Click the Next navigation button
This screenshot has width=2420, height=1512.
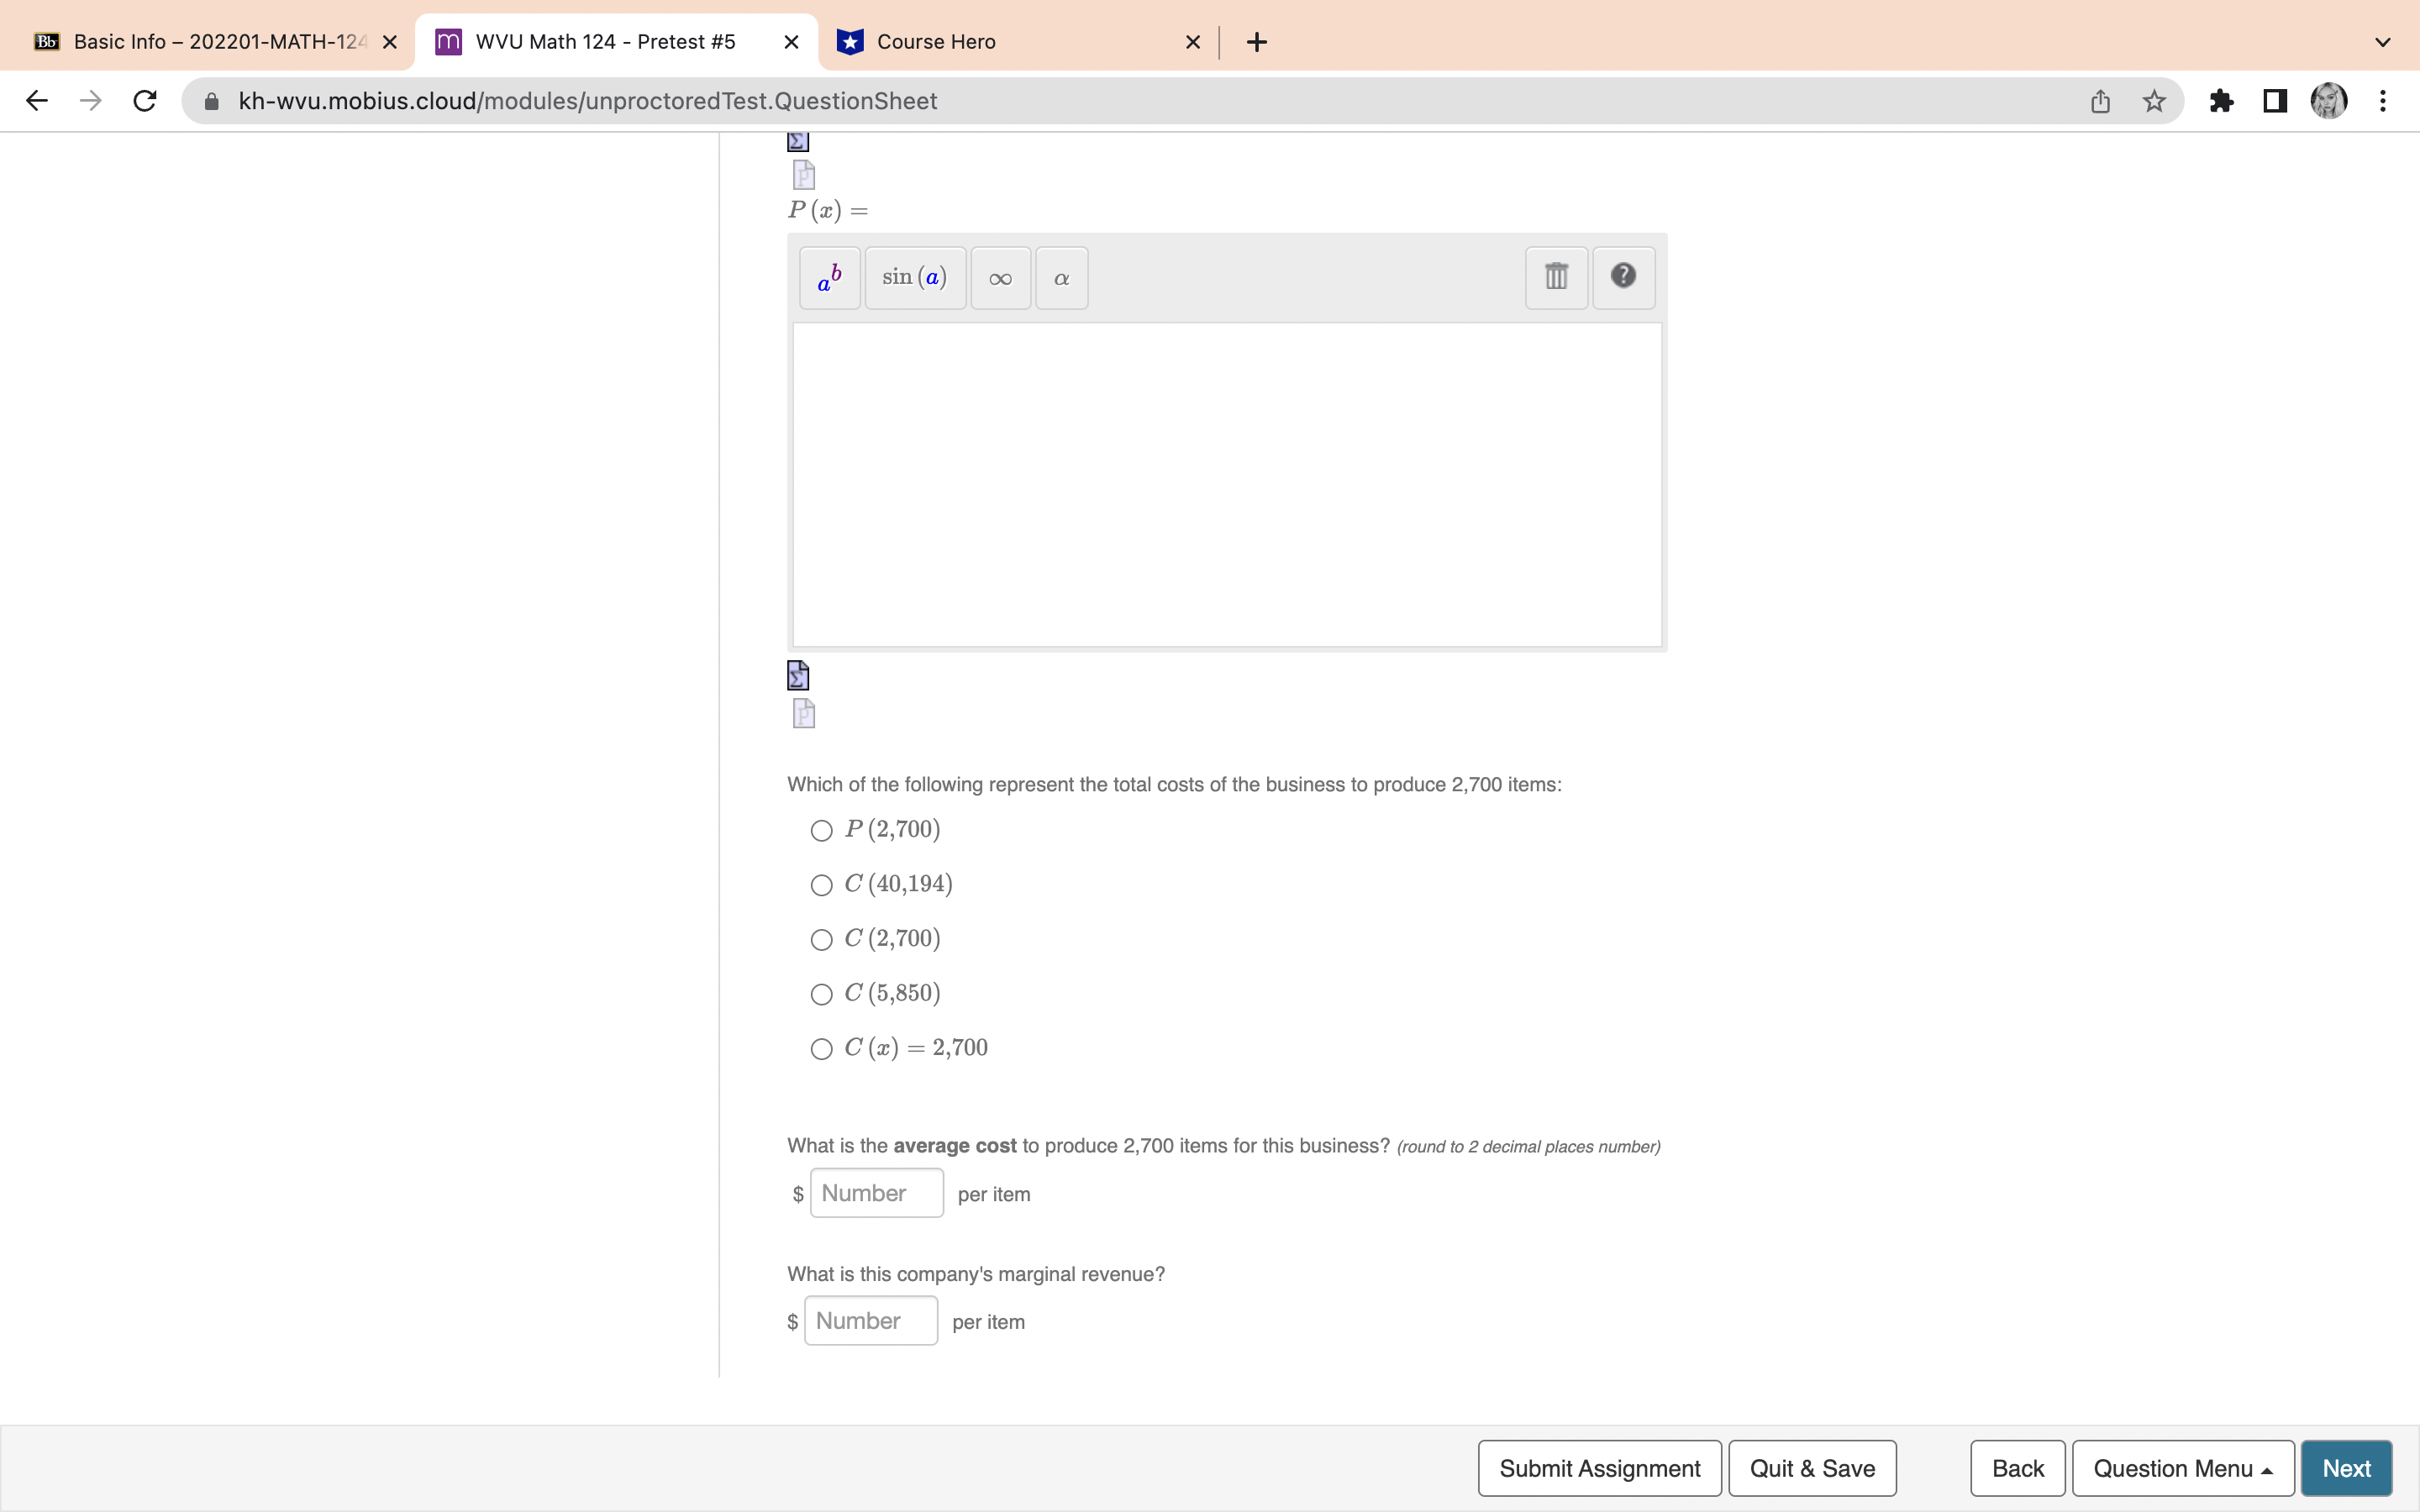click(x=2349, y=1467)
